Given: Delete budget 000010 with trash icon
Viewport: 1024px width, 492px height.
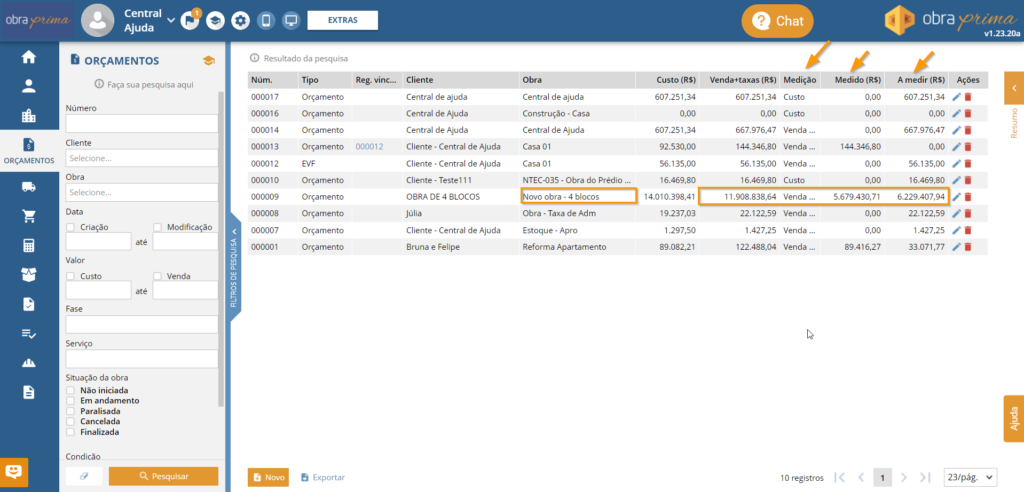Looking at the screenshot, I should pyautogui.click(x=968, y=180).
